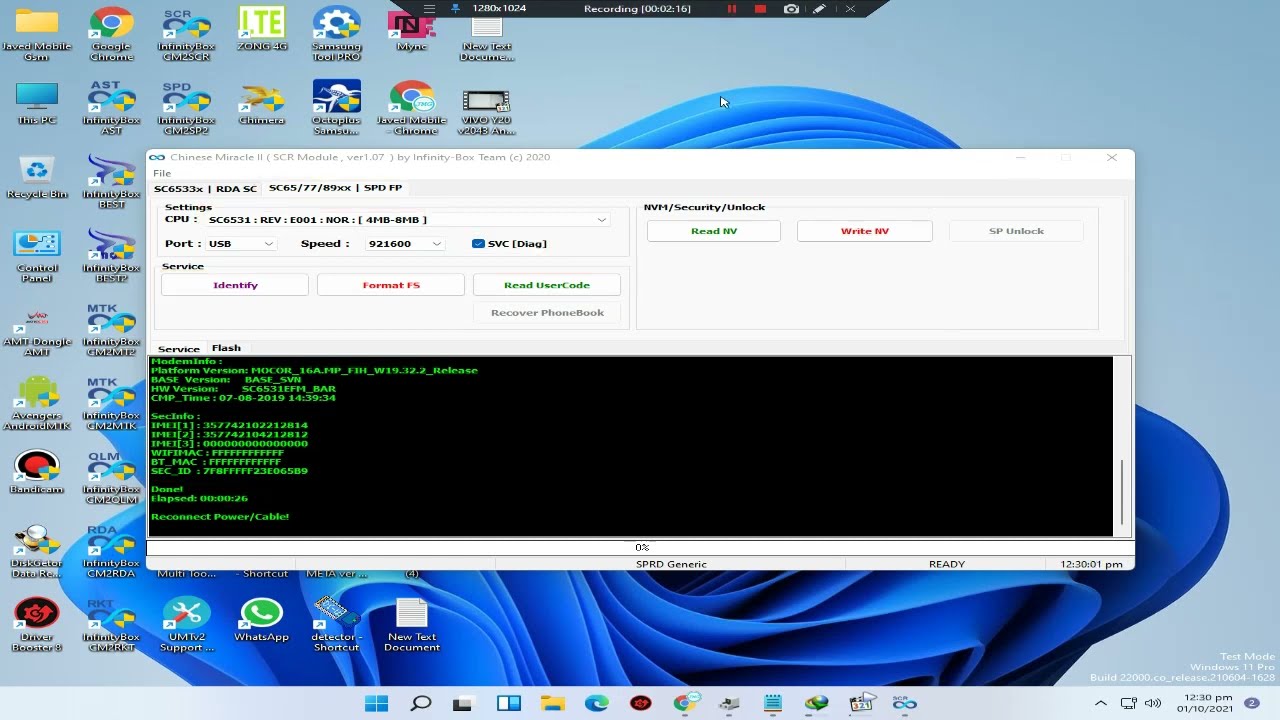Image resolution: width=1280 pixels, height=720 pixels.
Task: Show hidden system tray icons
Action: pos(1101,703)
